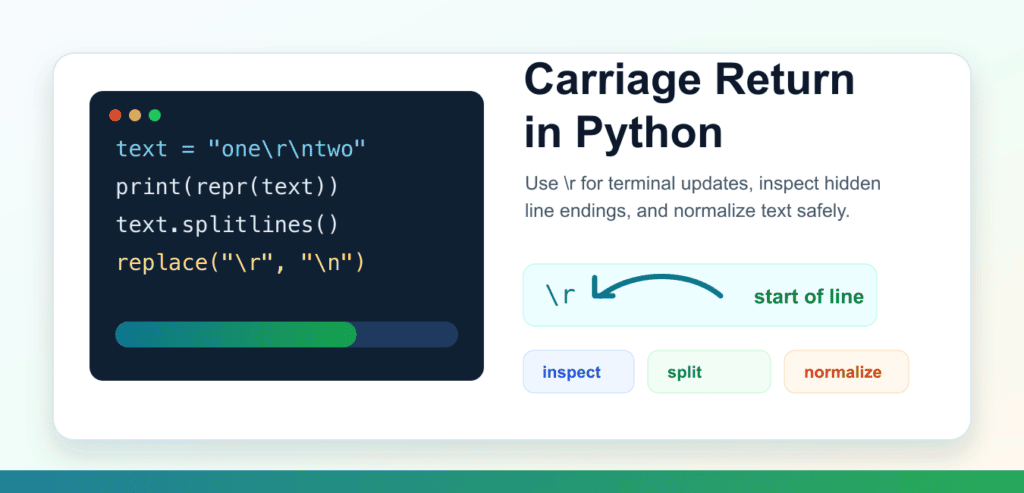Click the "Carriage Return in Python" heading
Viewport: 1024px width, 493px height.
tap(689, 106)
